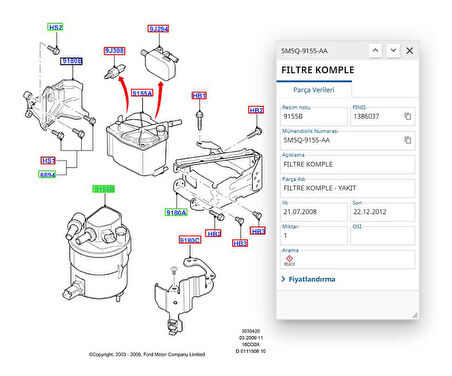The height and width of the screenshot is (376, 452).
Task: Close the FILTRE KOMPLE part panel
Action: pos(410,51)
